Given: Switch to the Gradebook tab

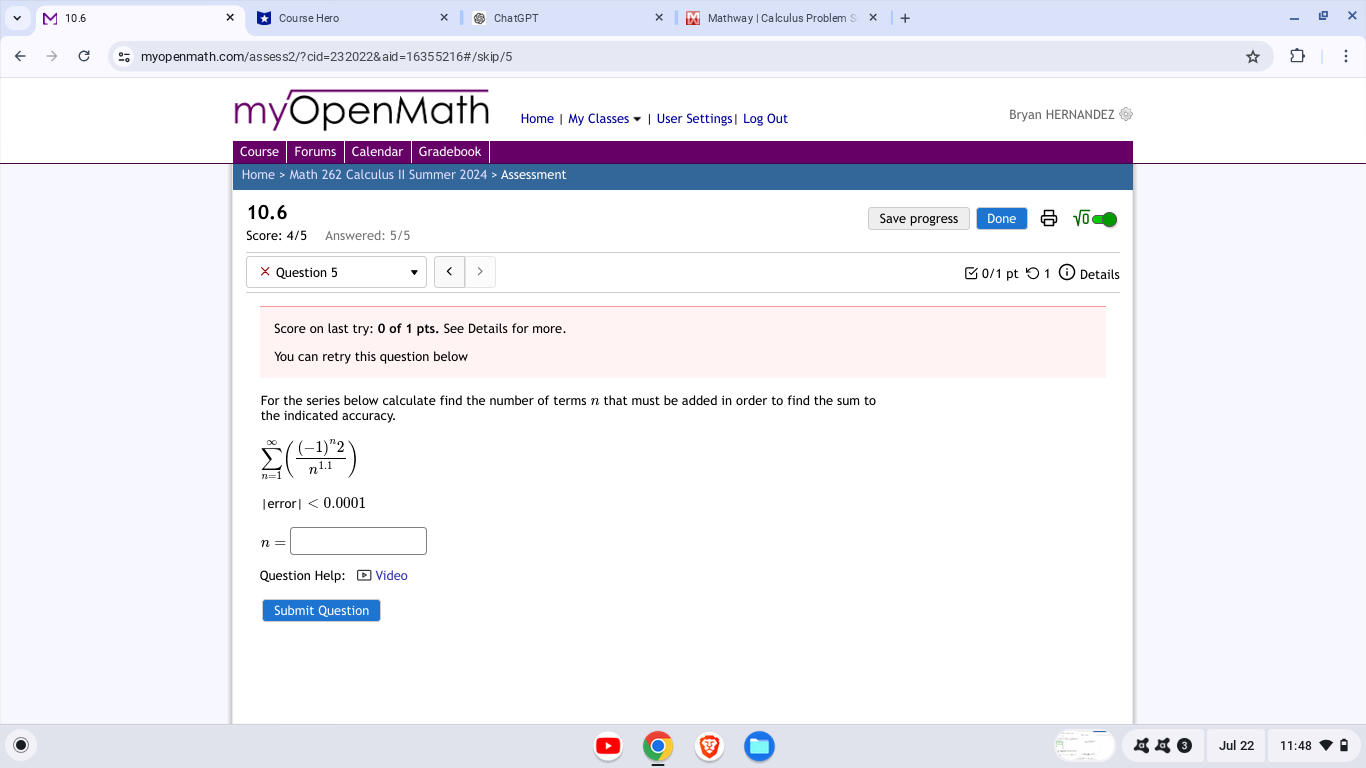Looking at the screenshot, I should (450, 152).
